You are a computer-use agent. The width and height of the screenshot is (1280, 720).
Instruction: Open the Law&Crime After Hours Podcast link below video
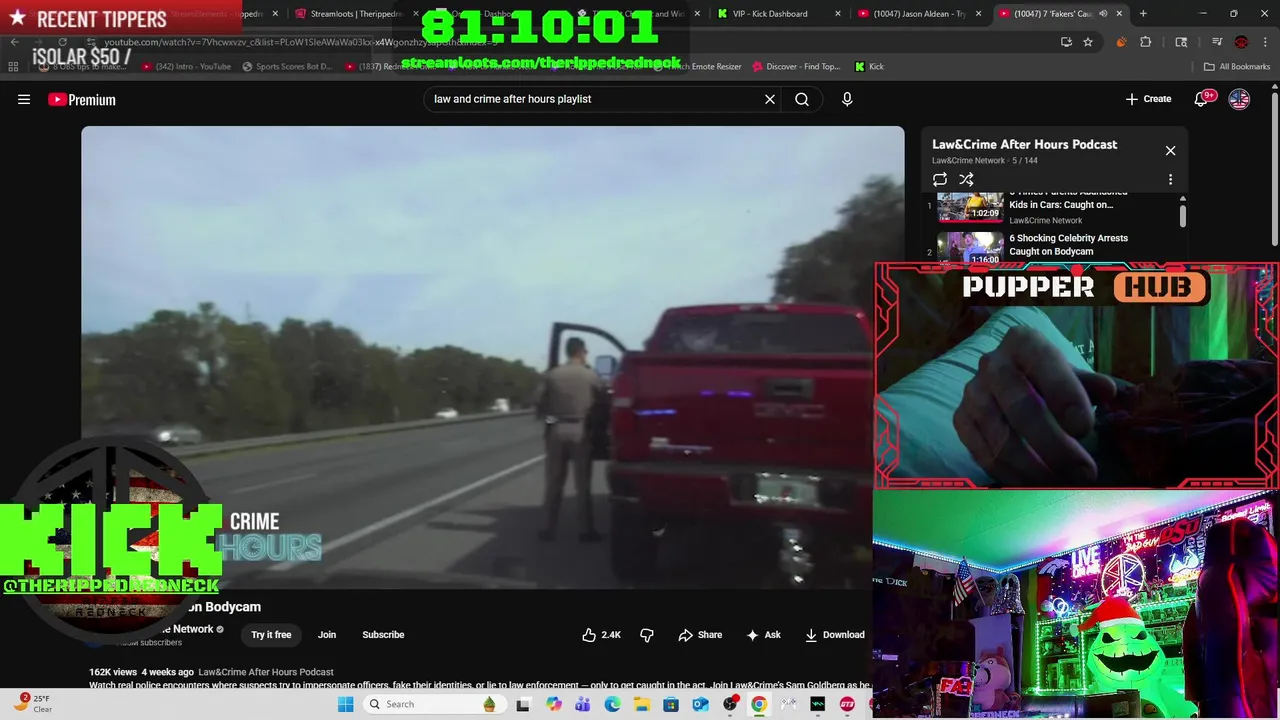click(x=265, y=672)
